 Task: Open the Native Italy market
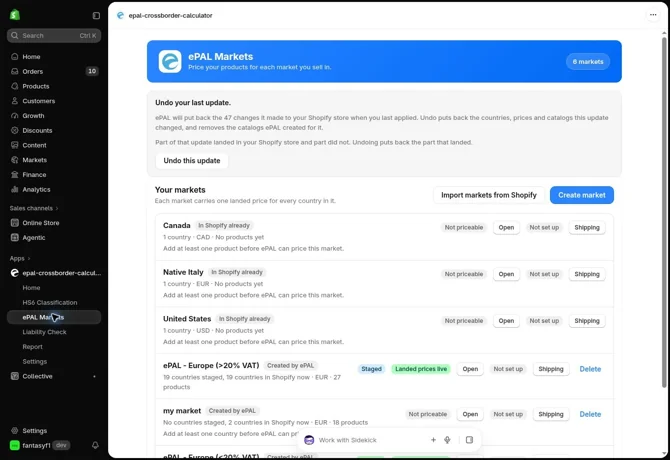pos(506,274)
